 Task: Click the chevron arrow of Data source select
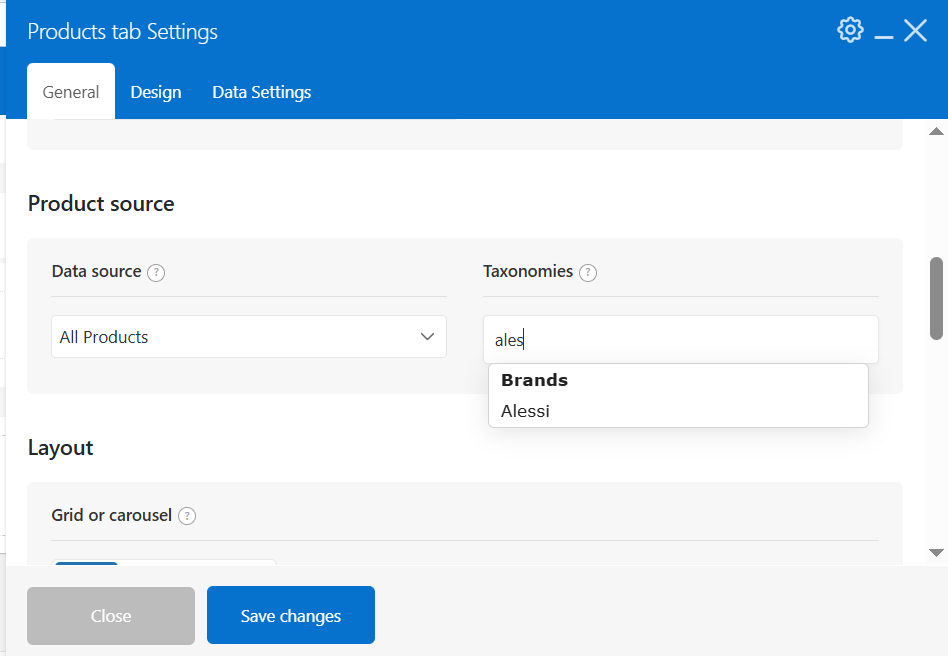coord(427,337)
